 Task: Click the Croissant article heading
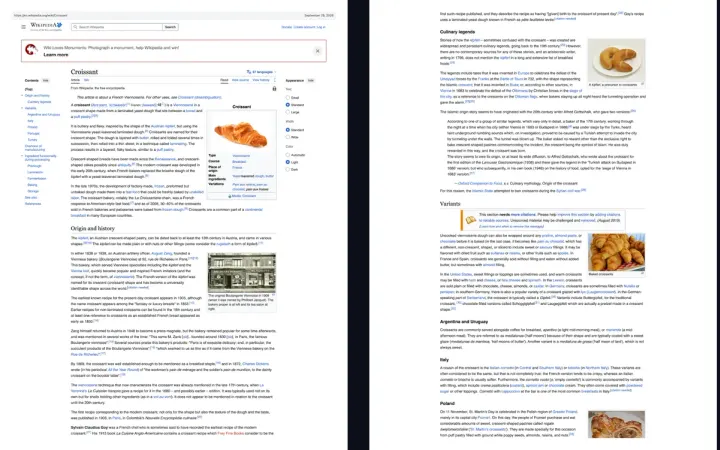[x=84, y=72]
